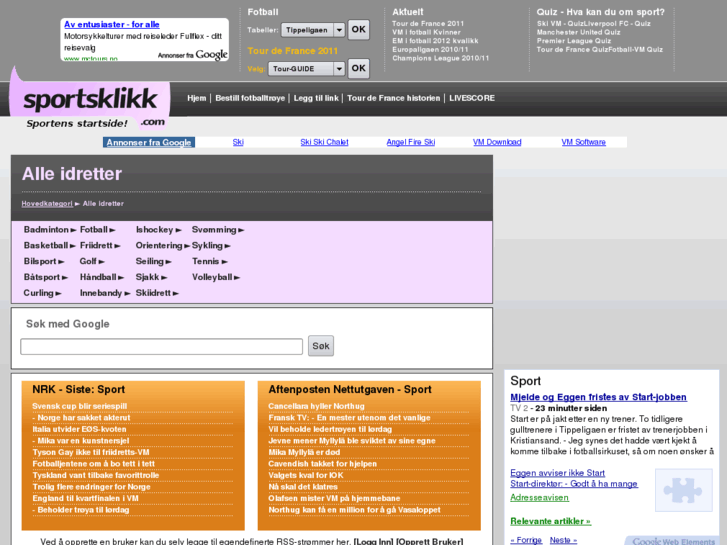Click the puzzle piece thumbnail in Sport widget
This screenshot has height=545, width=727.
coord(683,490)
